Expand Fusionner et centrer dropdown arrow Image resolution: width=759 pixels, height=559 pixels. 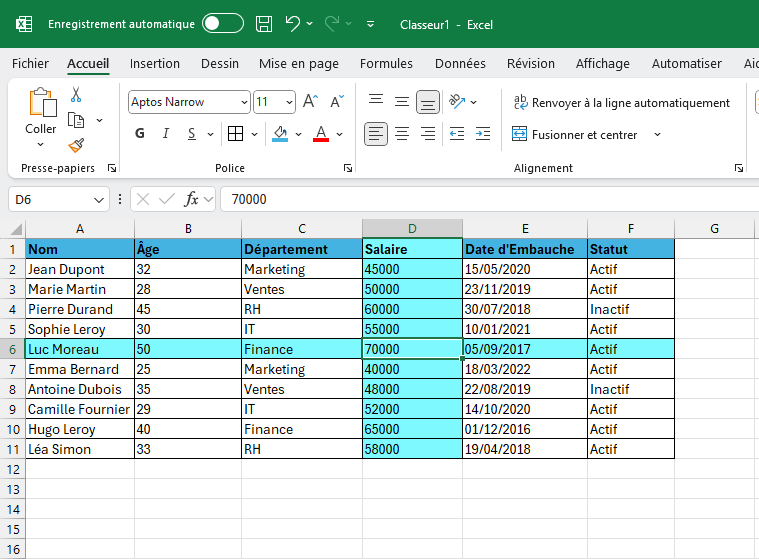tap(657, 134)
